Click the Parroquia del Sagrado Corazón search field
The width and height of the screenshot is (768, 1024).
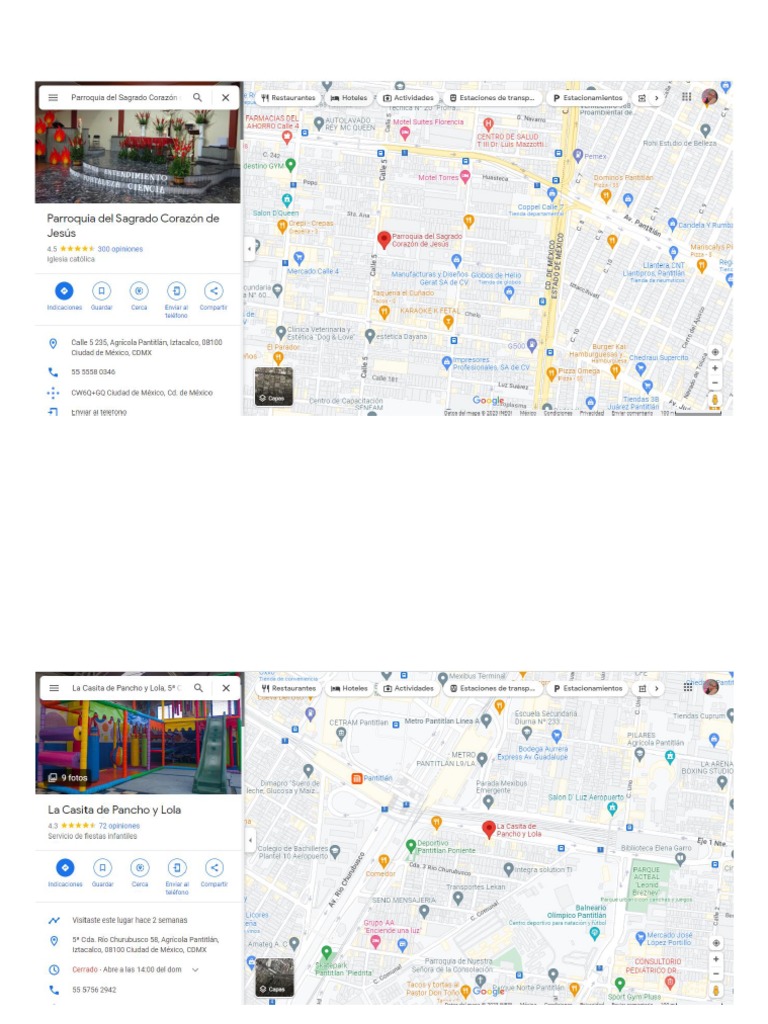click(x=124, y=97)
